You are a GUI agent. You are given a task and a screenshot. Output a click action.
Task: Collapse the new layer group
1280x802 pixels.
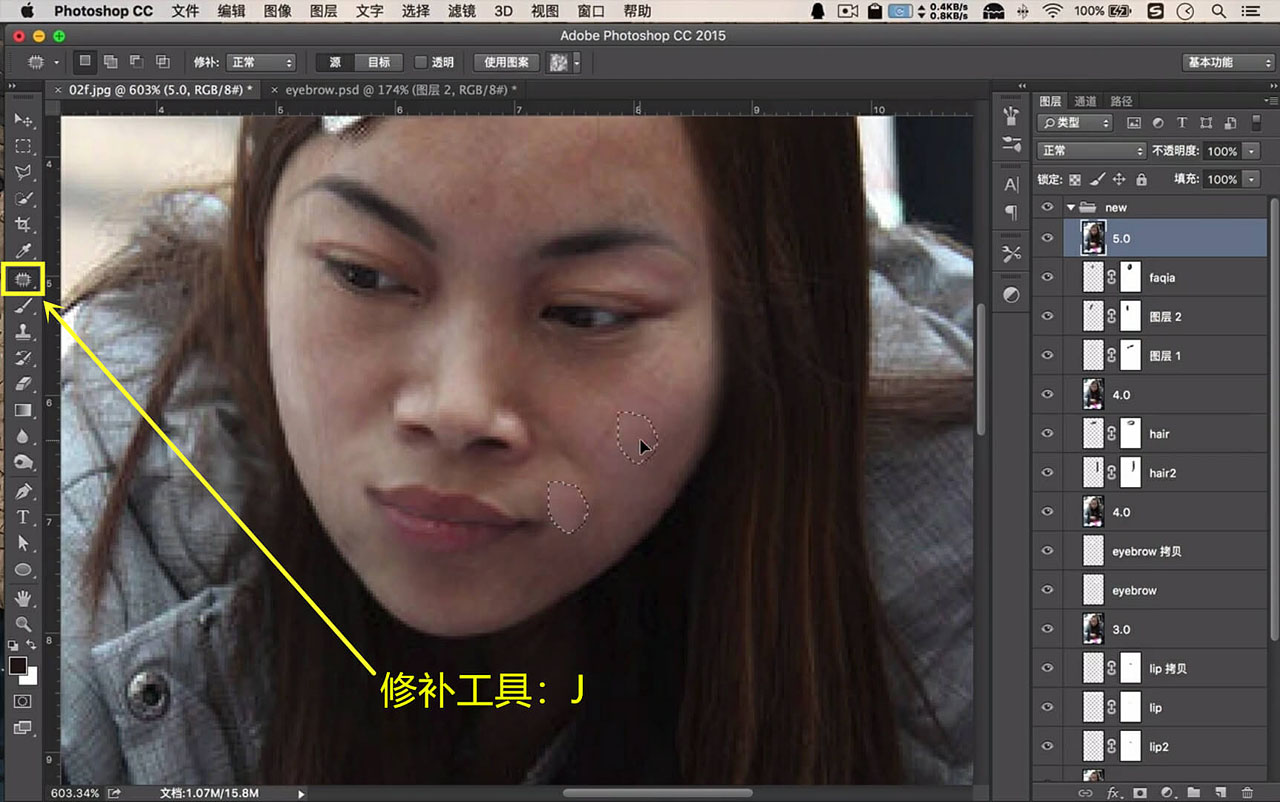pos(1071,207)
